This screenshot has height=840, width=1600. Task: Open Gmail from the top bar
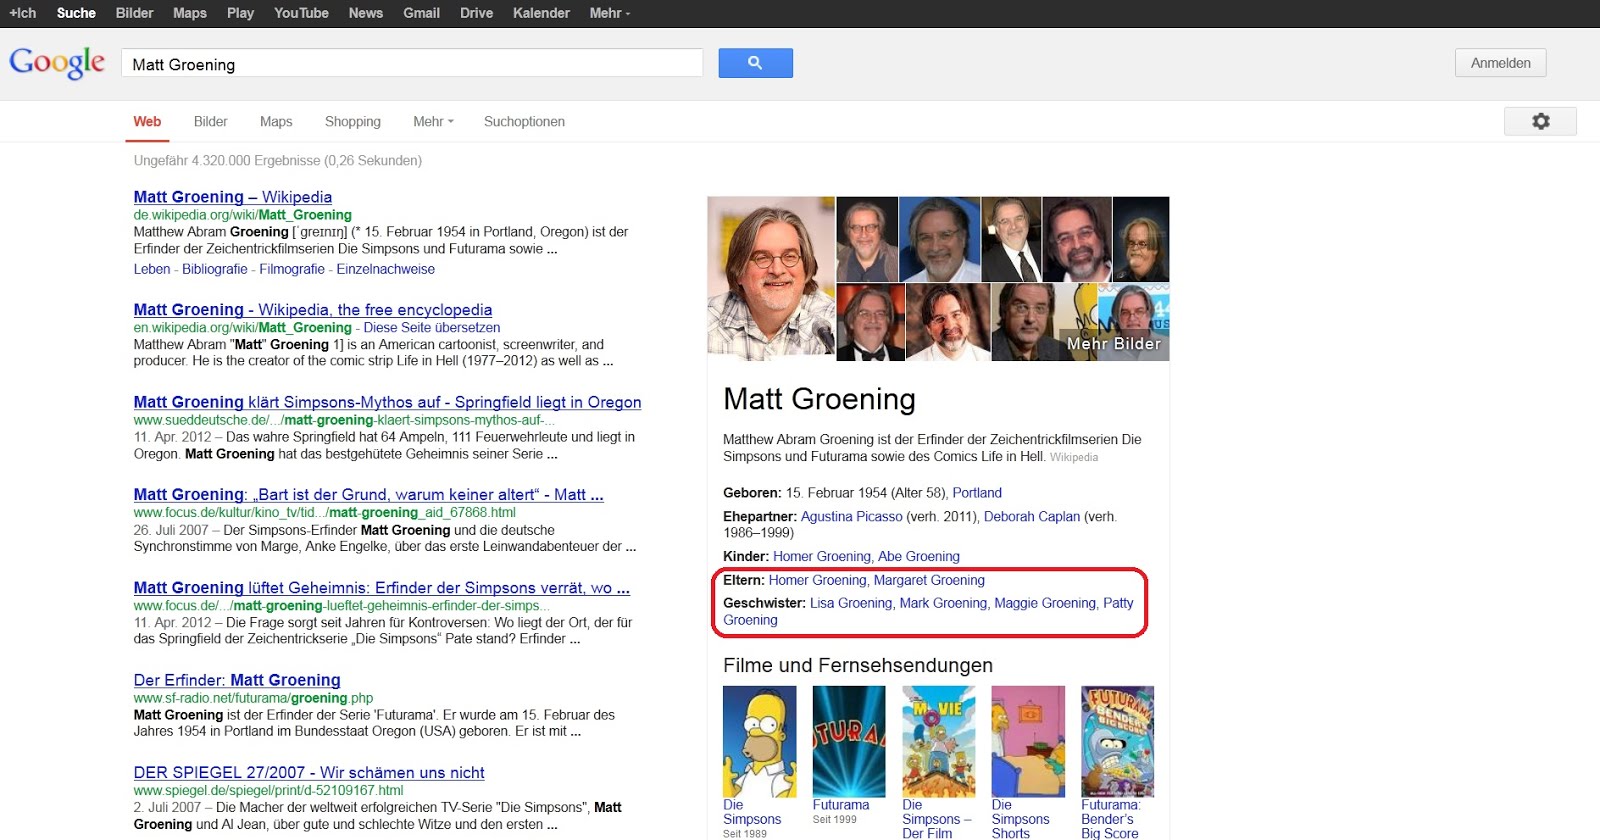point(421,13)
